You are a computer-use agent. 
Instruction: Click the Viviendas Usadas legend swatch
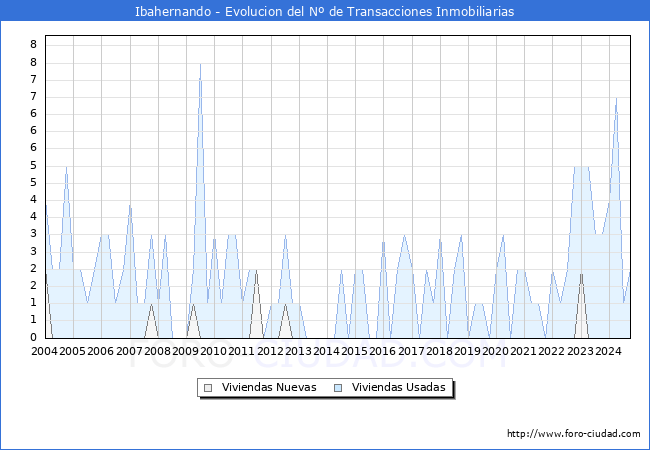pyautogui.click(x=338, y=388)
